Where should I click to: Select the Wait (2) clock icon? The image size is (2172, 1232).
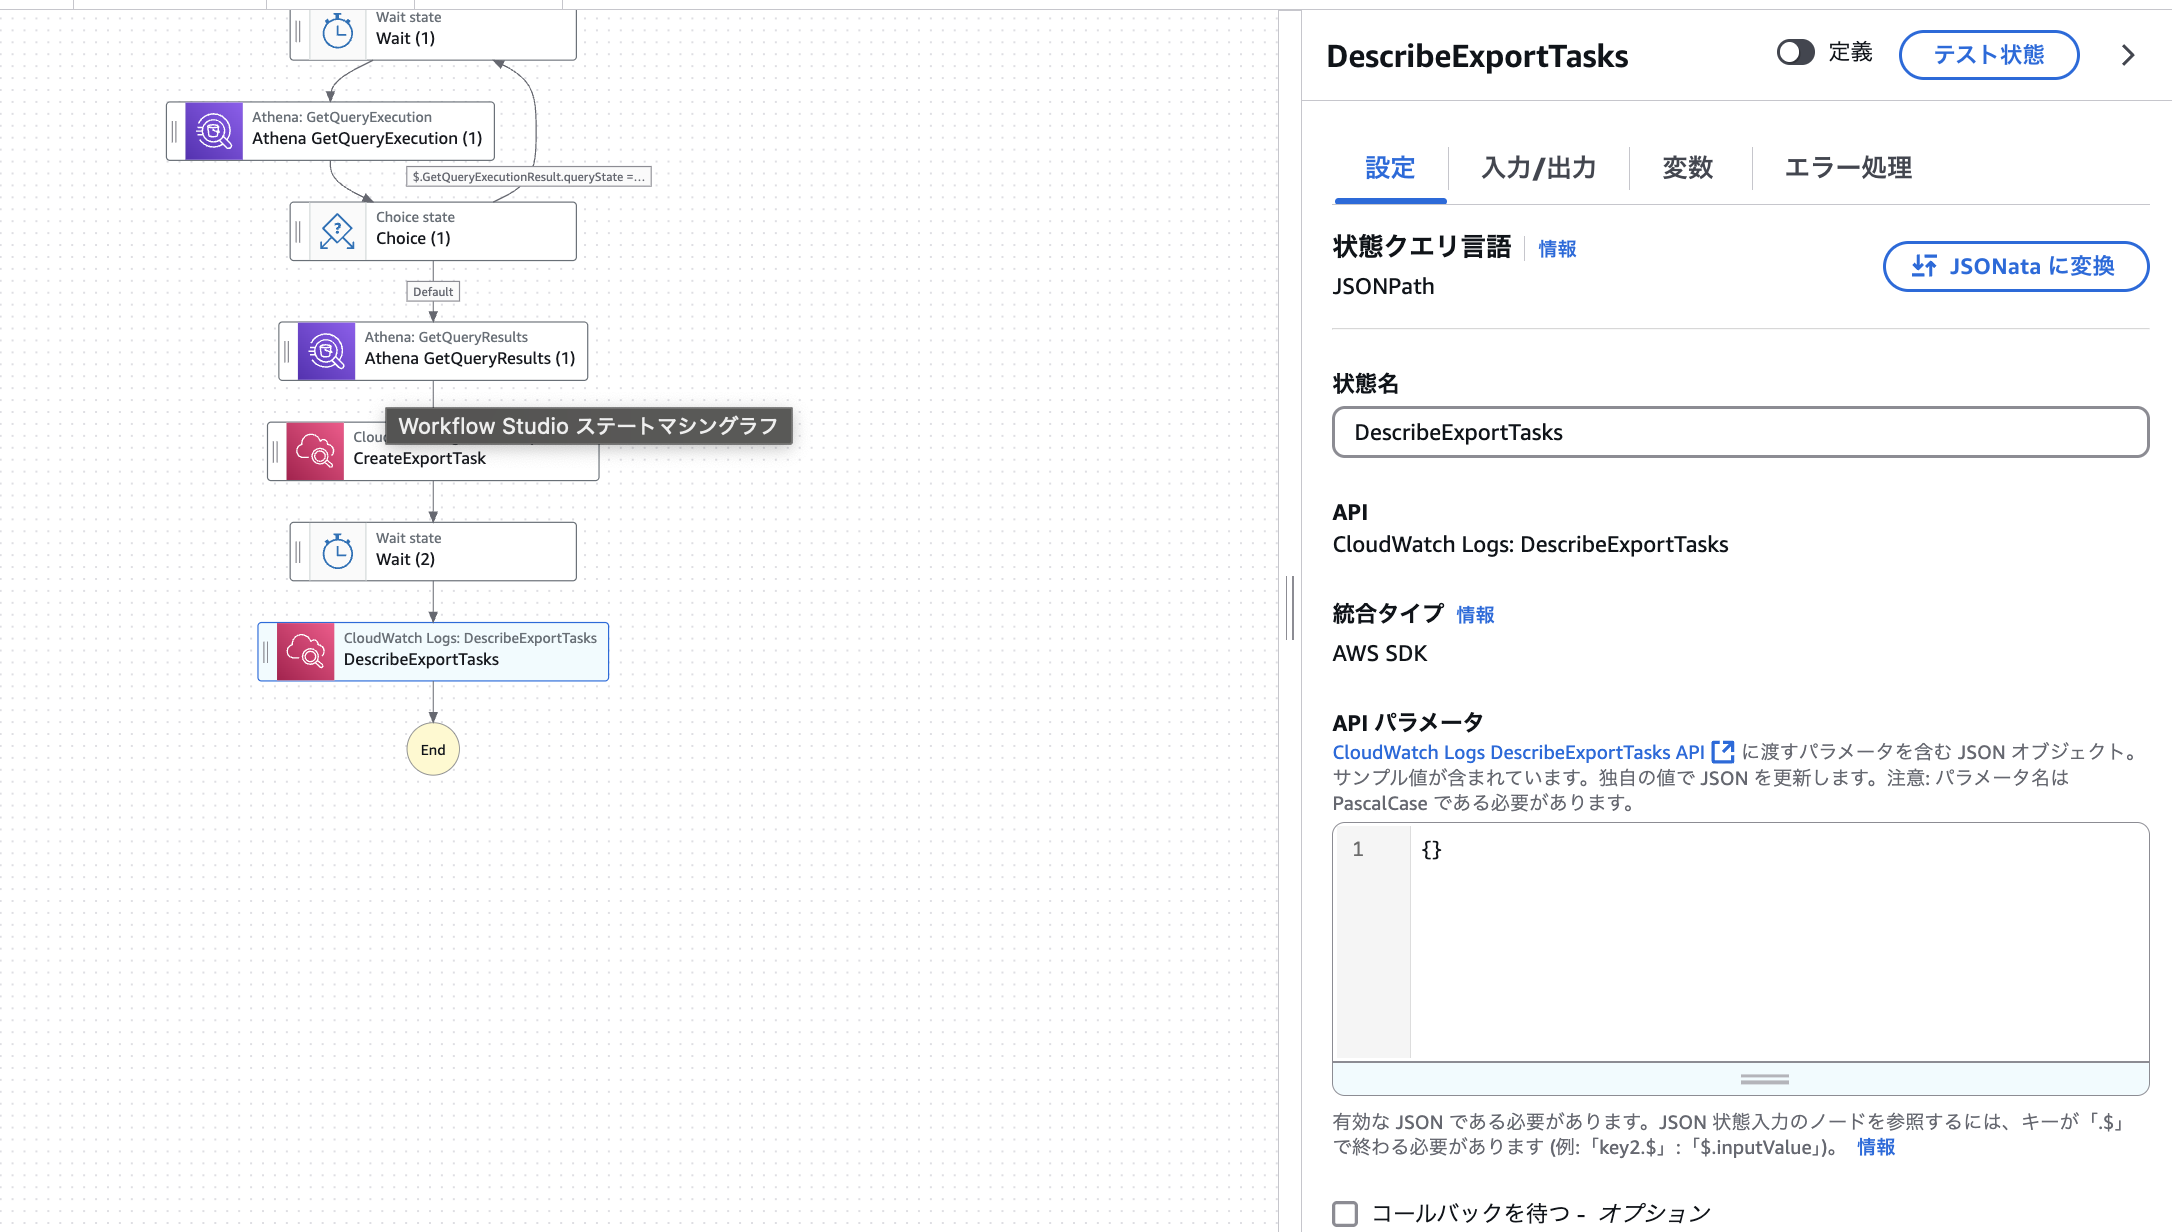click(x=338, y=551)
